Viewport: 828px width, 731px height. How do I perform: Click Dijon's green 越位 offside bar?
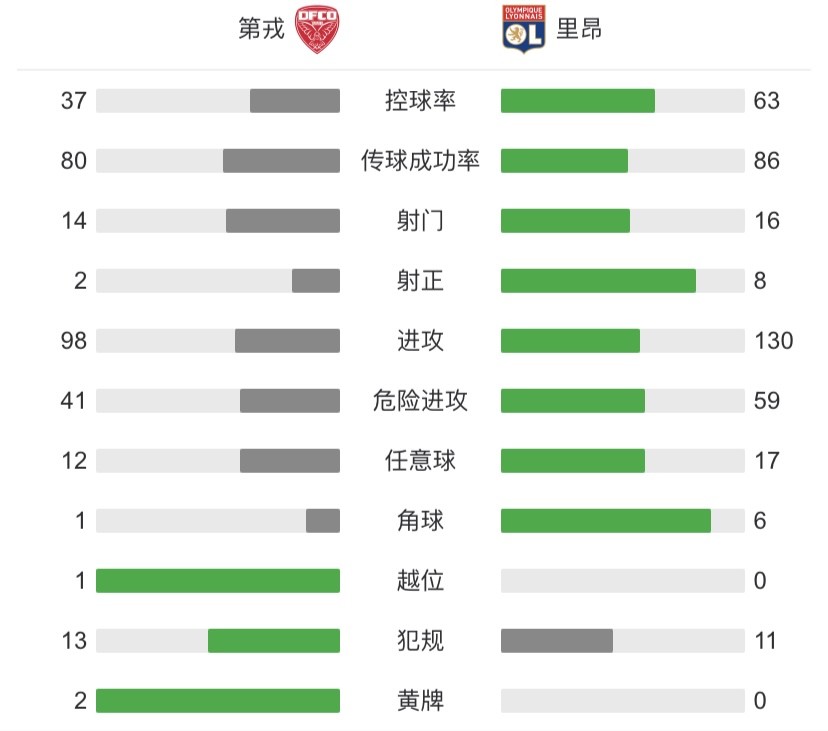[x=218, y=580]
